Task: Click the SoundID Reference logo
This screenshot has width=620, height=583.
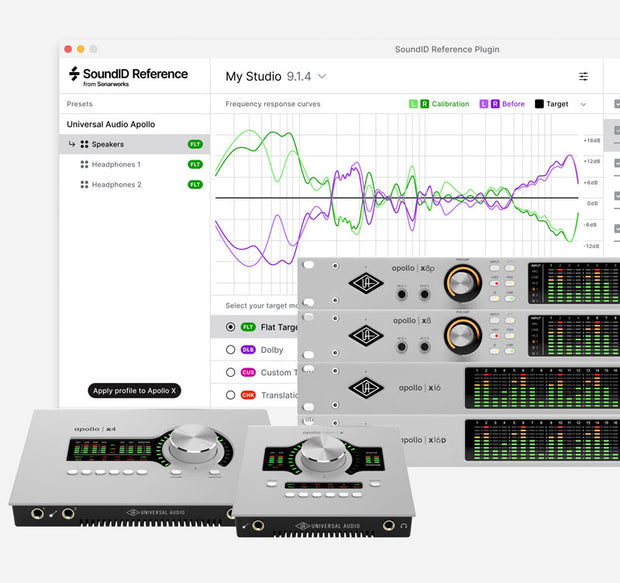Action: [128, 76]
